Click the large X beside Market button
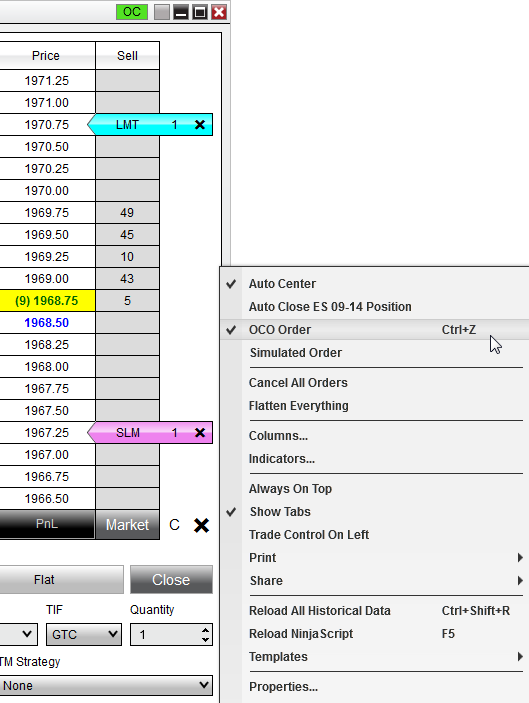The width and height of the screenshot is (529, 703). coord(201,525)
